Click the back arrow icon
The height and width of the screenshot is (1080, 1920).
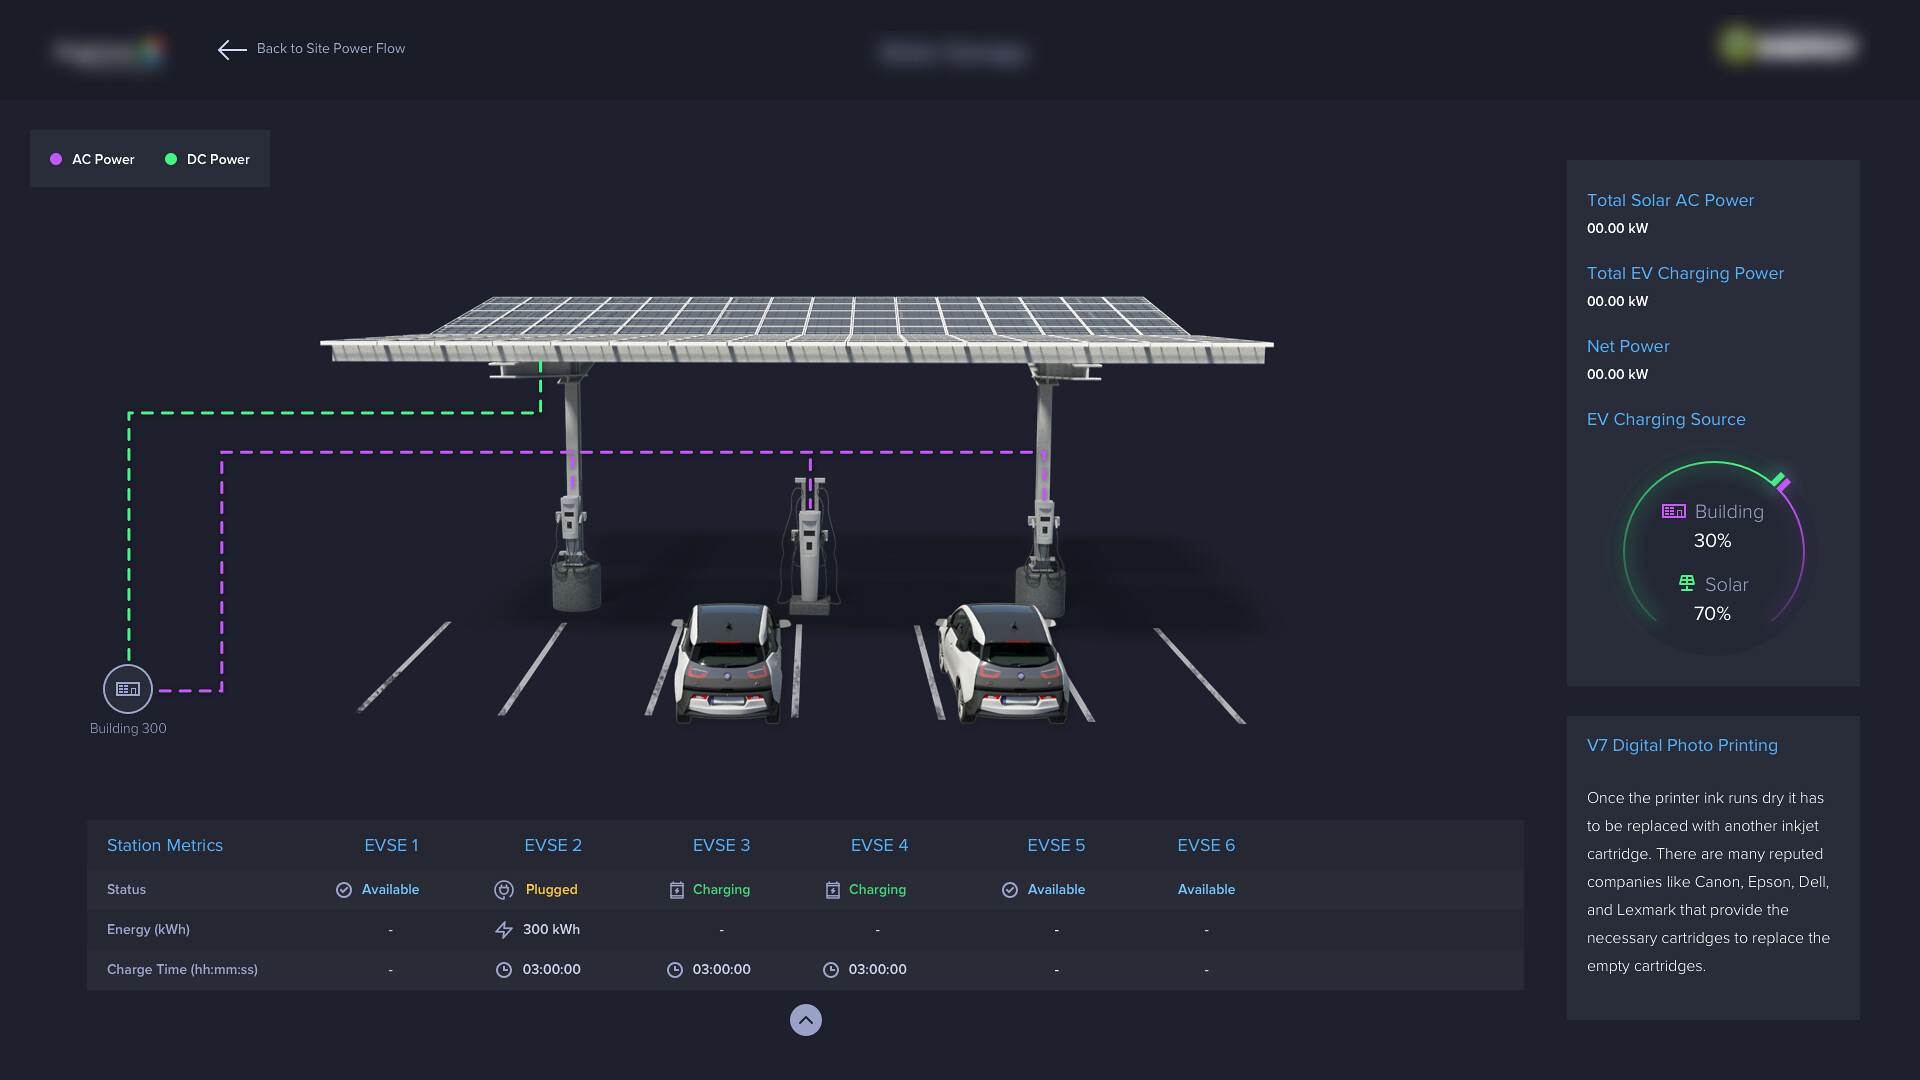click(x=232, y=50)
